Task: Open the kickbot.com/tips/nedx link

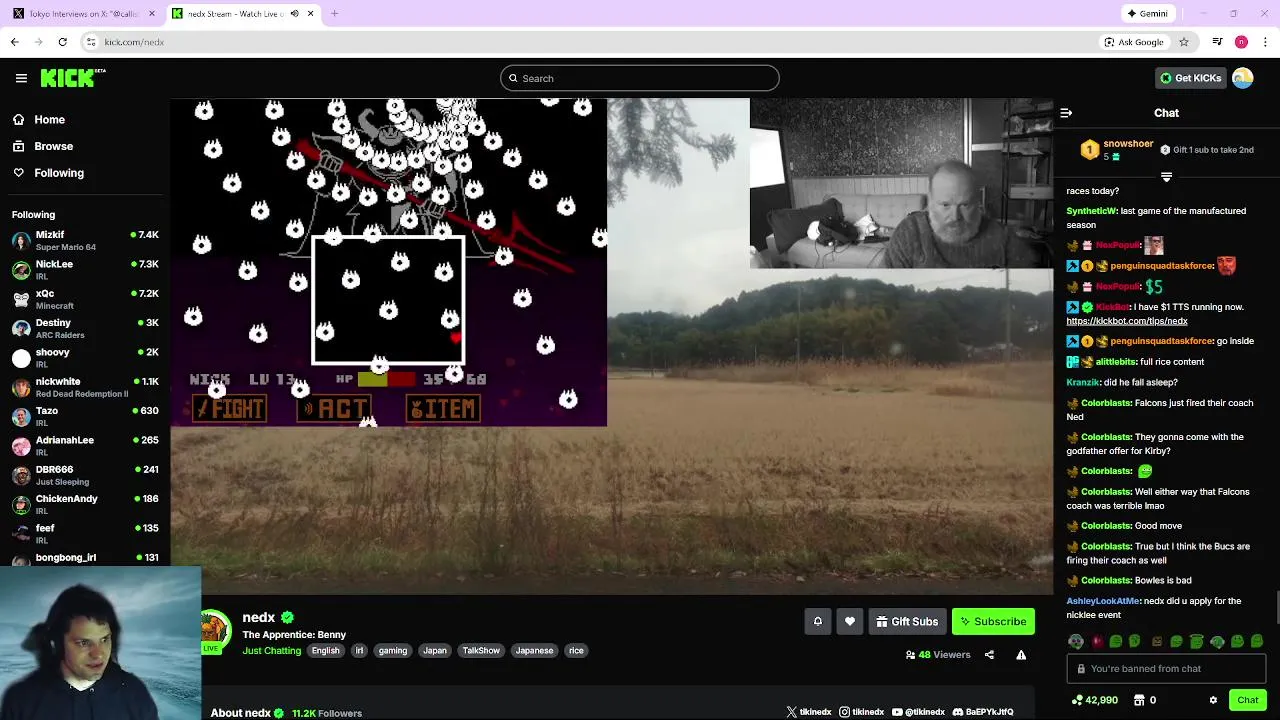Action: point(1127,321)
